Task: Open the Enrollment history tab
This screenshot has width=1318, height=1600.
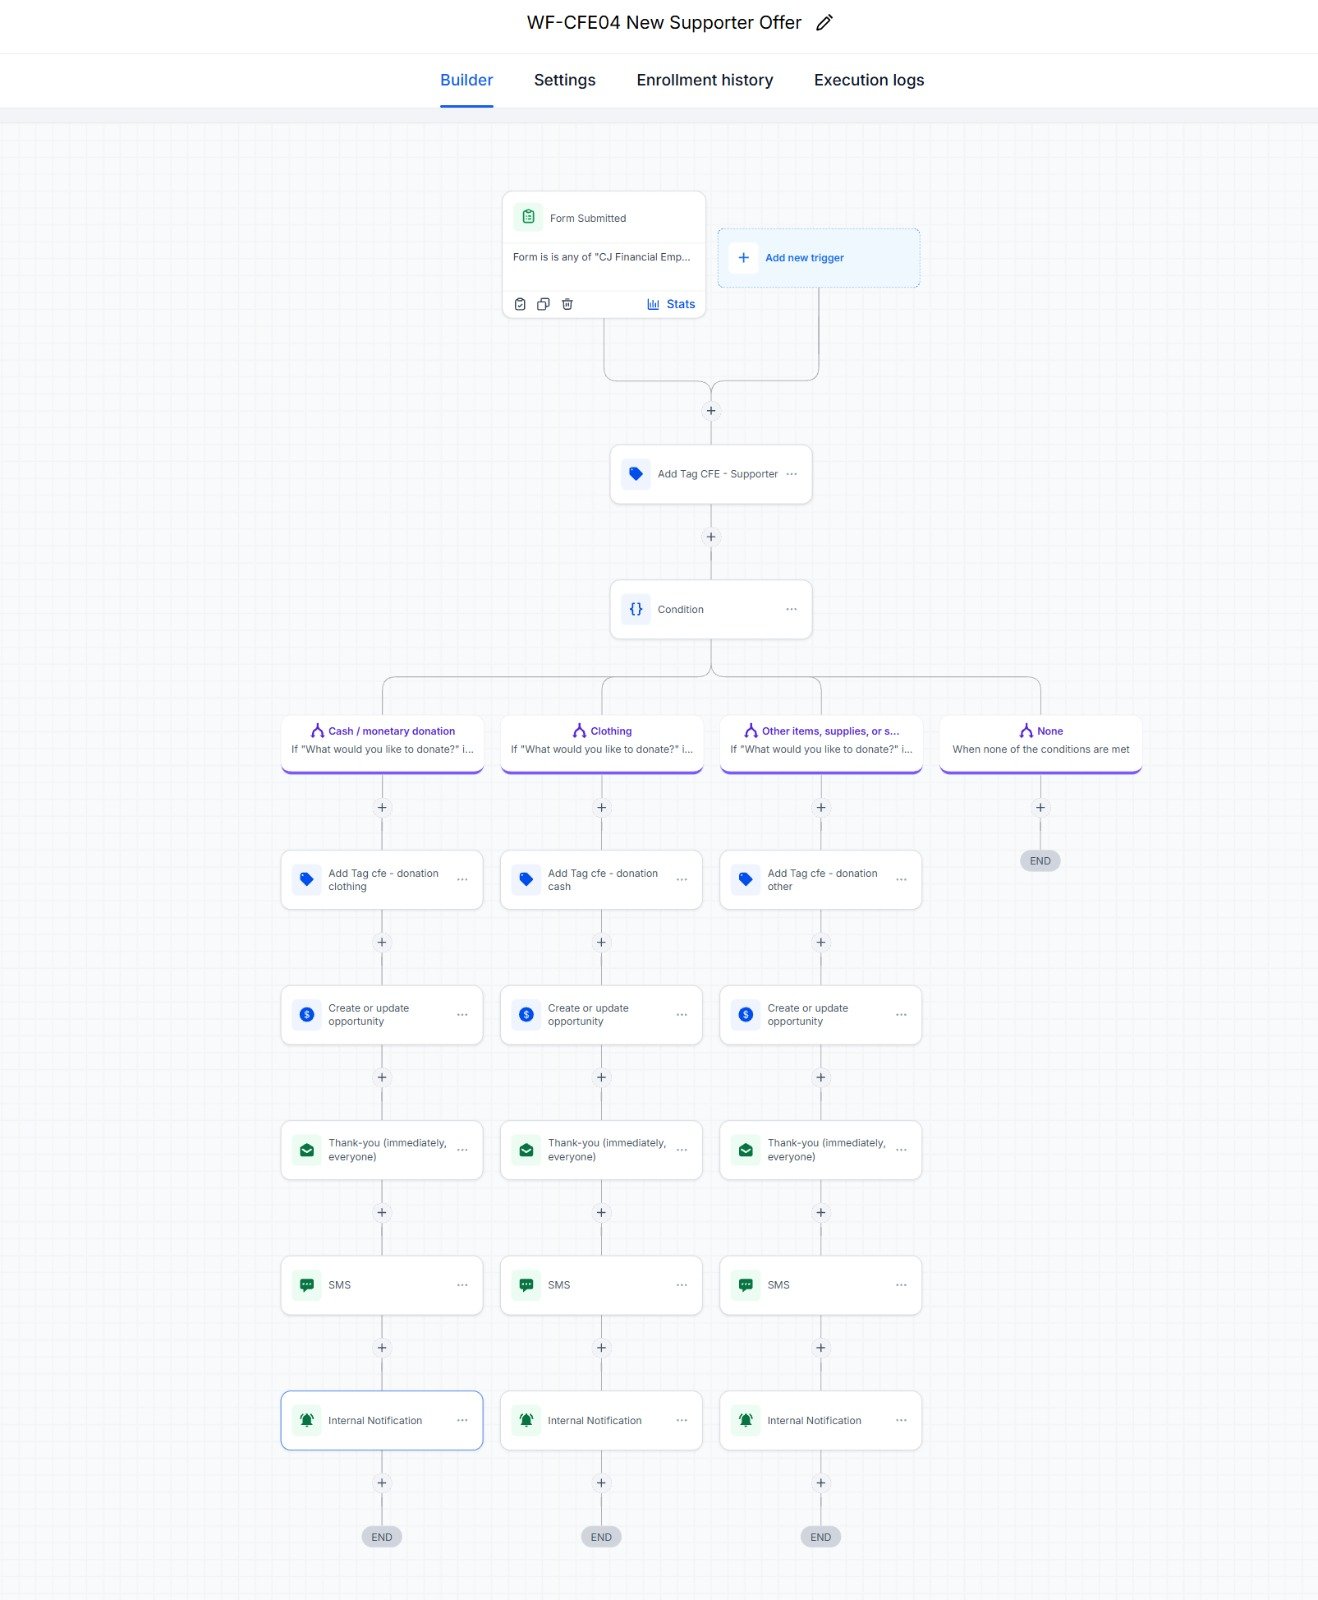Action: click(705, 80)
